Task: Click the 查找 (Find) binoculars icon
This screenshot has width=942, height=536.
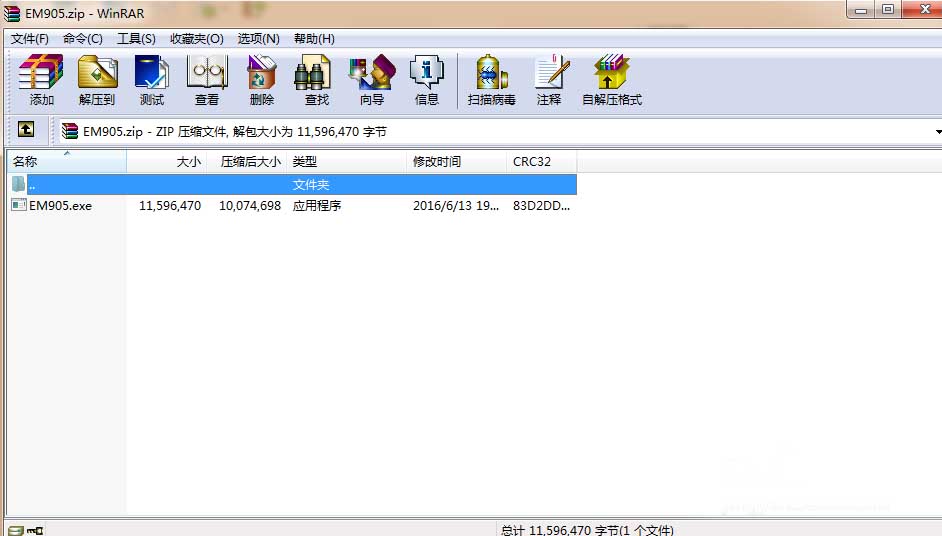Action: pos(312,72)
